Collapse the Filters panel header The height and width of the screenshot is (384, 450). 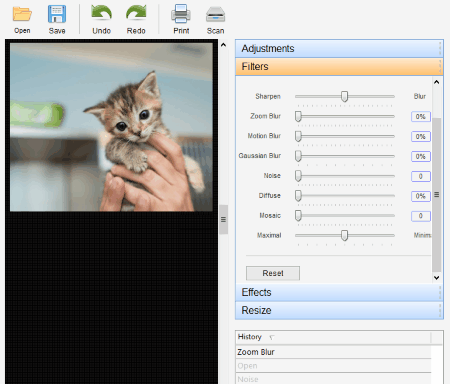pos(339,67)
